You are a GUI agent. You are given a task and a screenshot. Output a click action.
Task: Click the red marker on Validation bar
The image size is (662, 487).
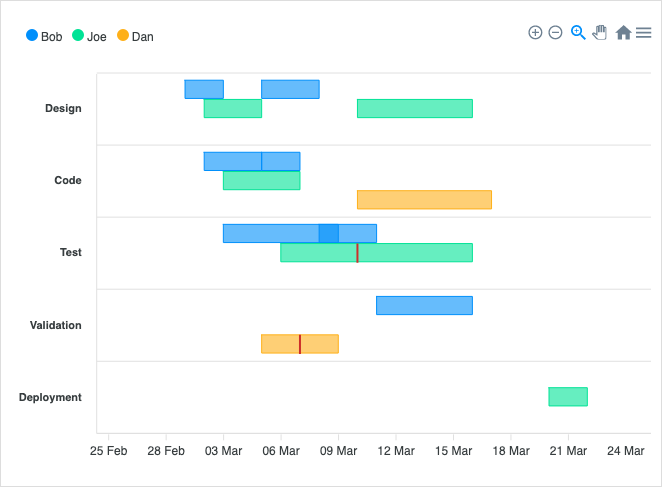click(300, 344)
